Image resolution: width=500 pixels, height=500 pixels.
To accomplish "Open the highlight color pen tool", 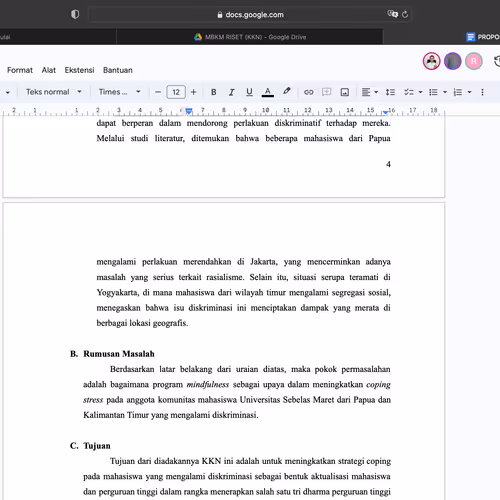I will (x=286, y=92).
